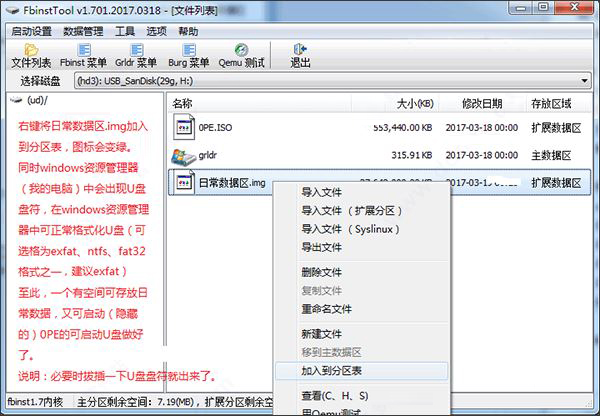Choose 导出文件 in context menu
Screen dimensions: 600x416
362,247
